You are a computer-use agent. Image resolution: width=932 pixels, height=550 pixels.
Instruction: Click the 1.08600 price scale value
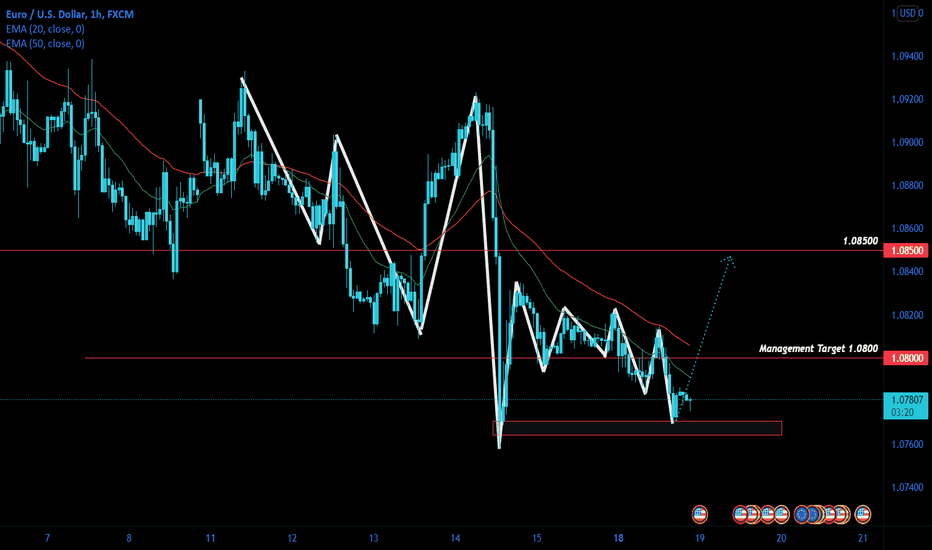[907, 228]
